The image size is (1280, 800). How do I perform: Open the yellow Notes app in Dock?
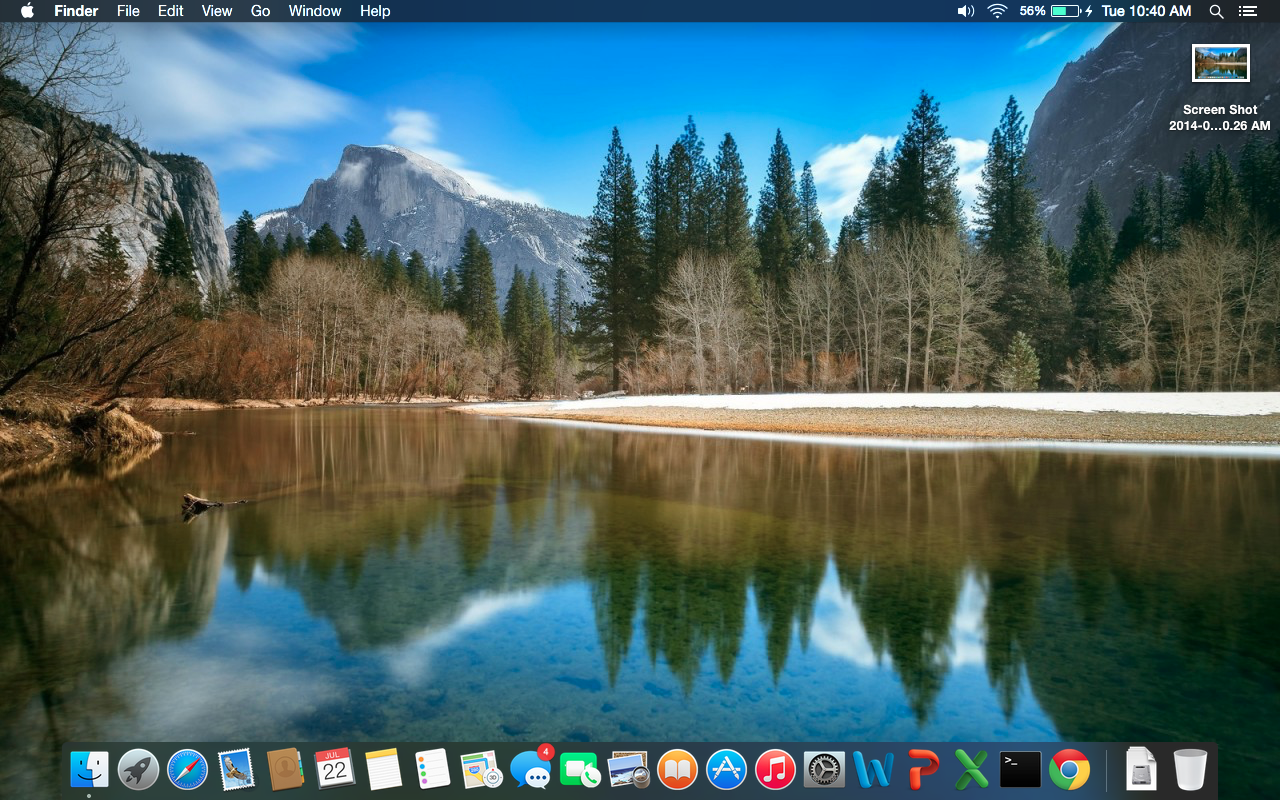click(383, 770)
